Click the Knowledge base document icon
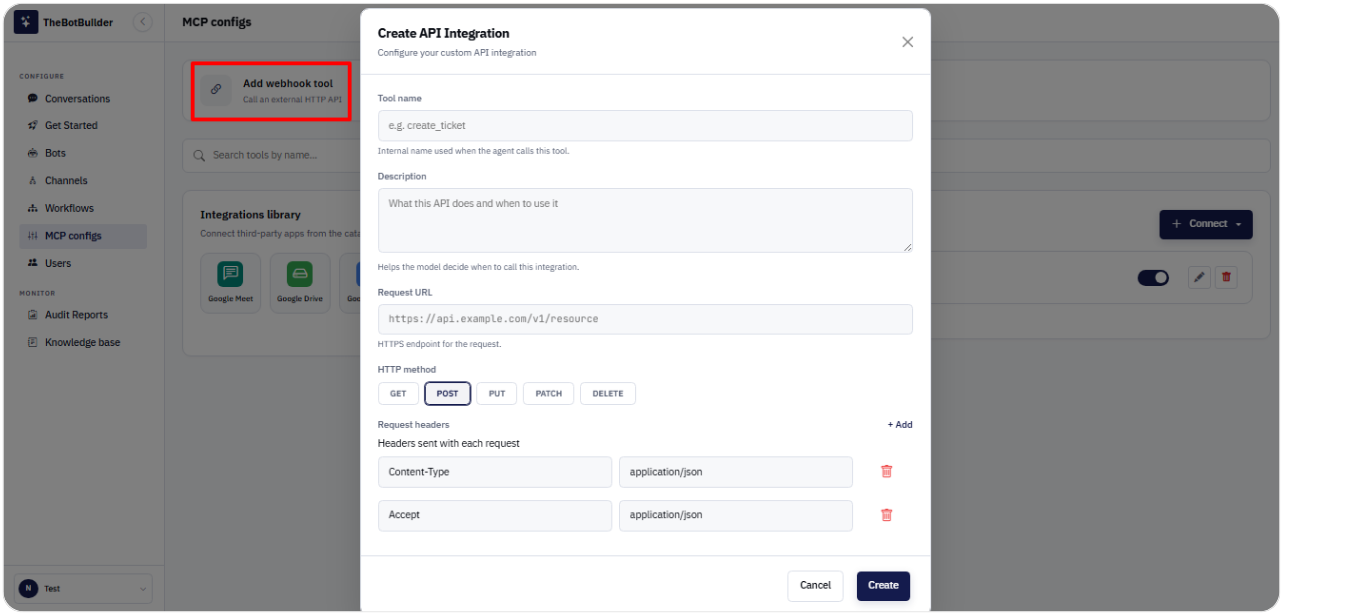This screenshot has height=615, width=1366. coord(33,342)
